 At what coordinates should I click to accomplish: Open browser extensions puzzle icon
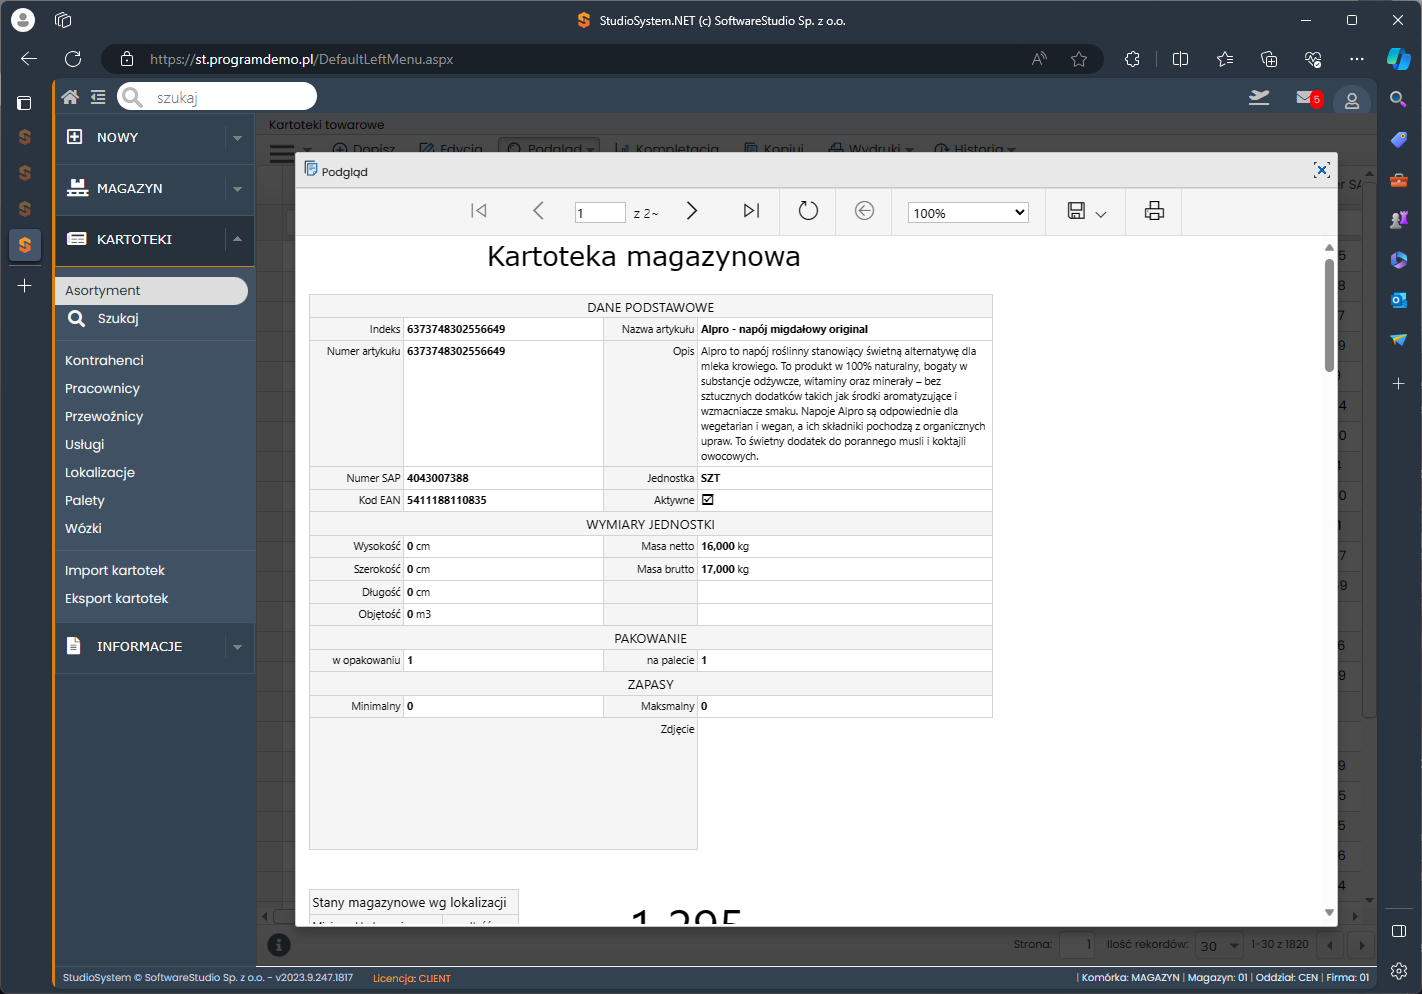point(1132,59)
